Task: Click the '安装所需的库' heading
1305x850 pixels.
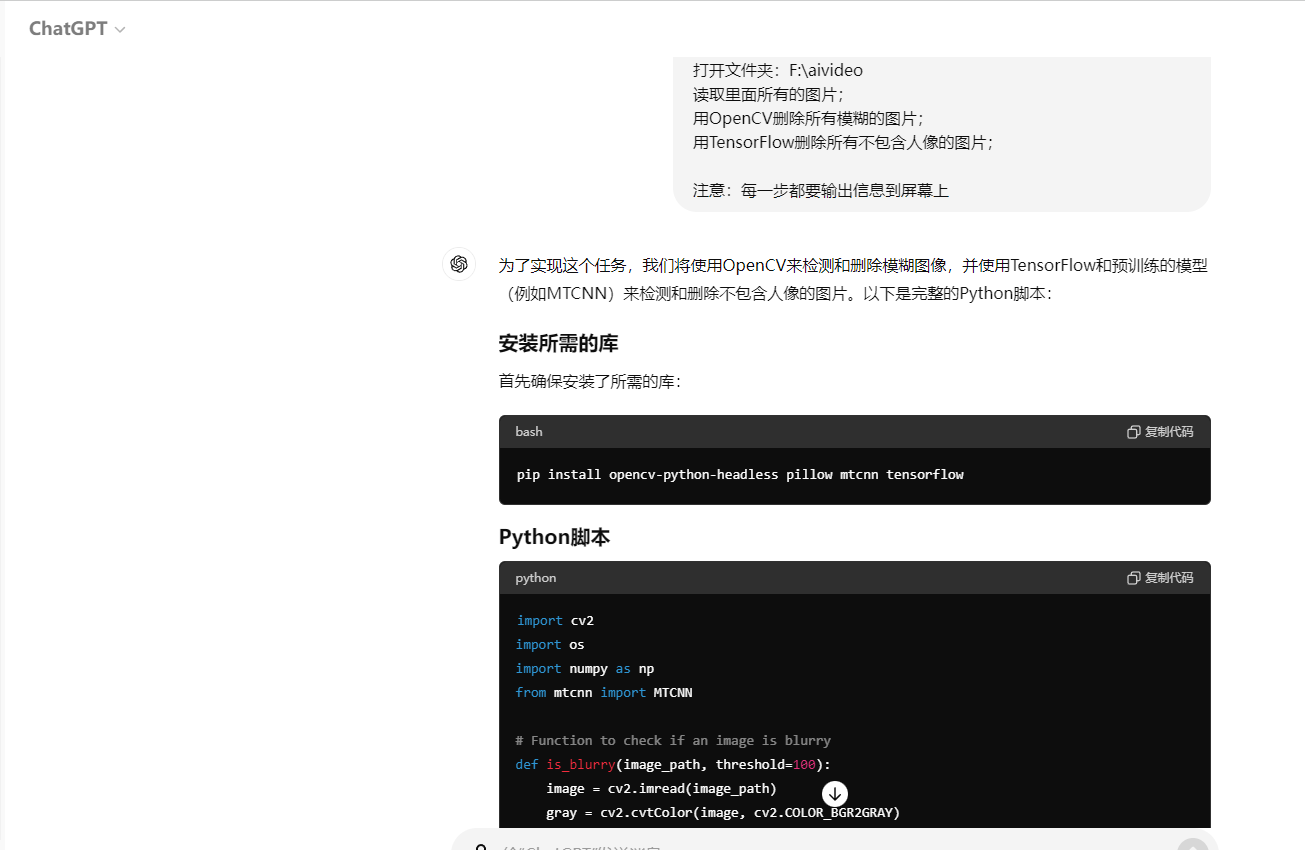Action: coord(558,343)
